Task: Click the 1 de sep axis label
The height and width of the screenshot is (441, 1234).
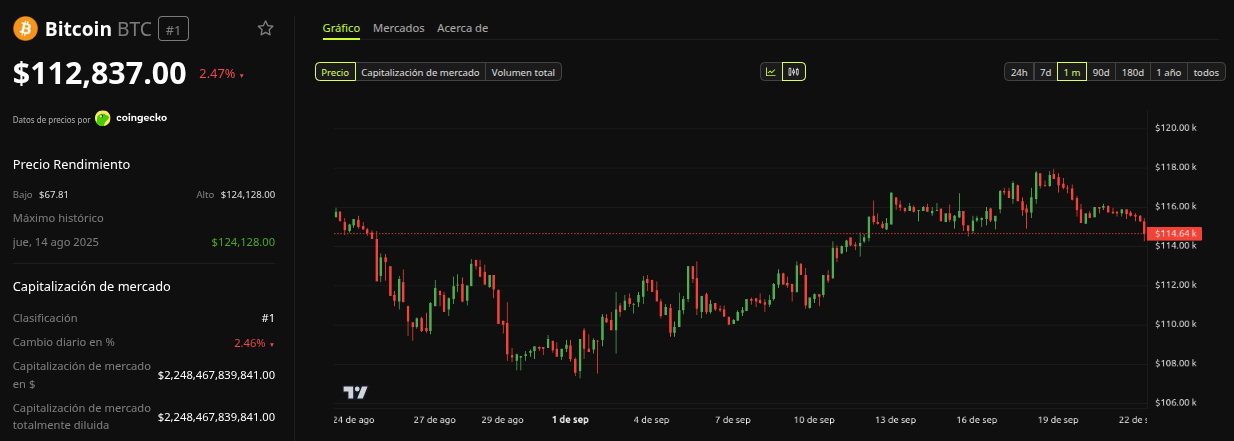Action: point(570,420)
